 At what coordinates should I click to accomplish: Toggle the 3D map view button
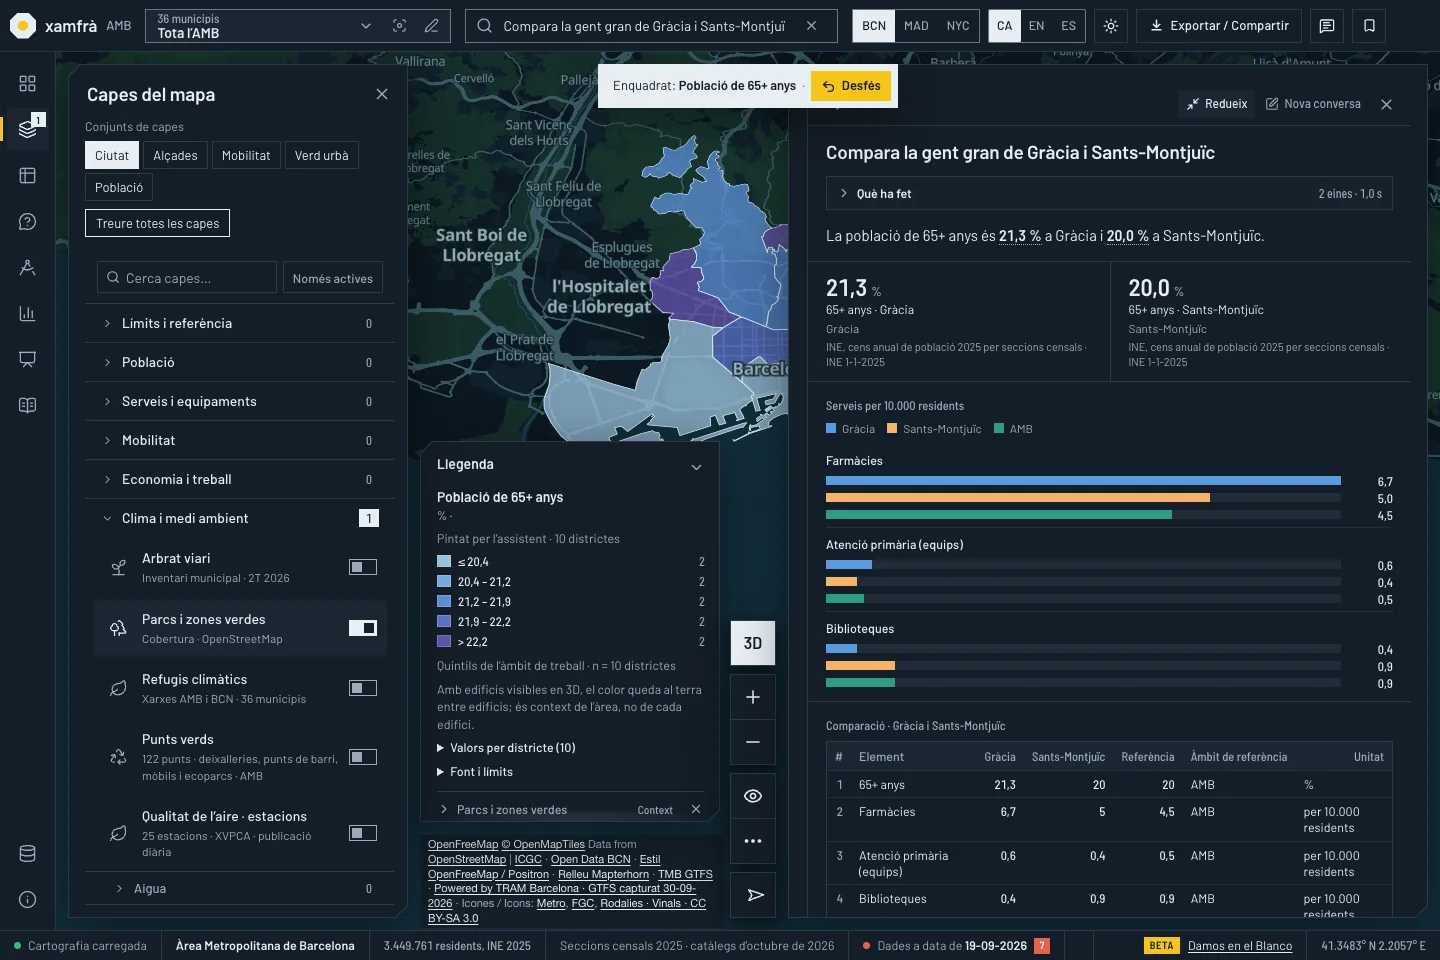tap(753, 643)
